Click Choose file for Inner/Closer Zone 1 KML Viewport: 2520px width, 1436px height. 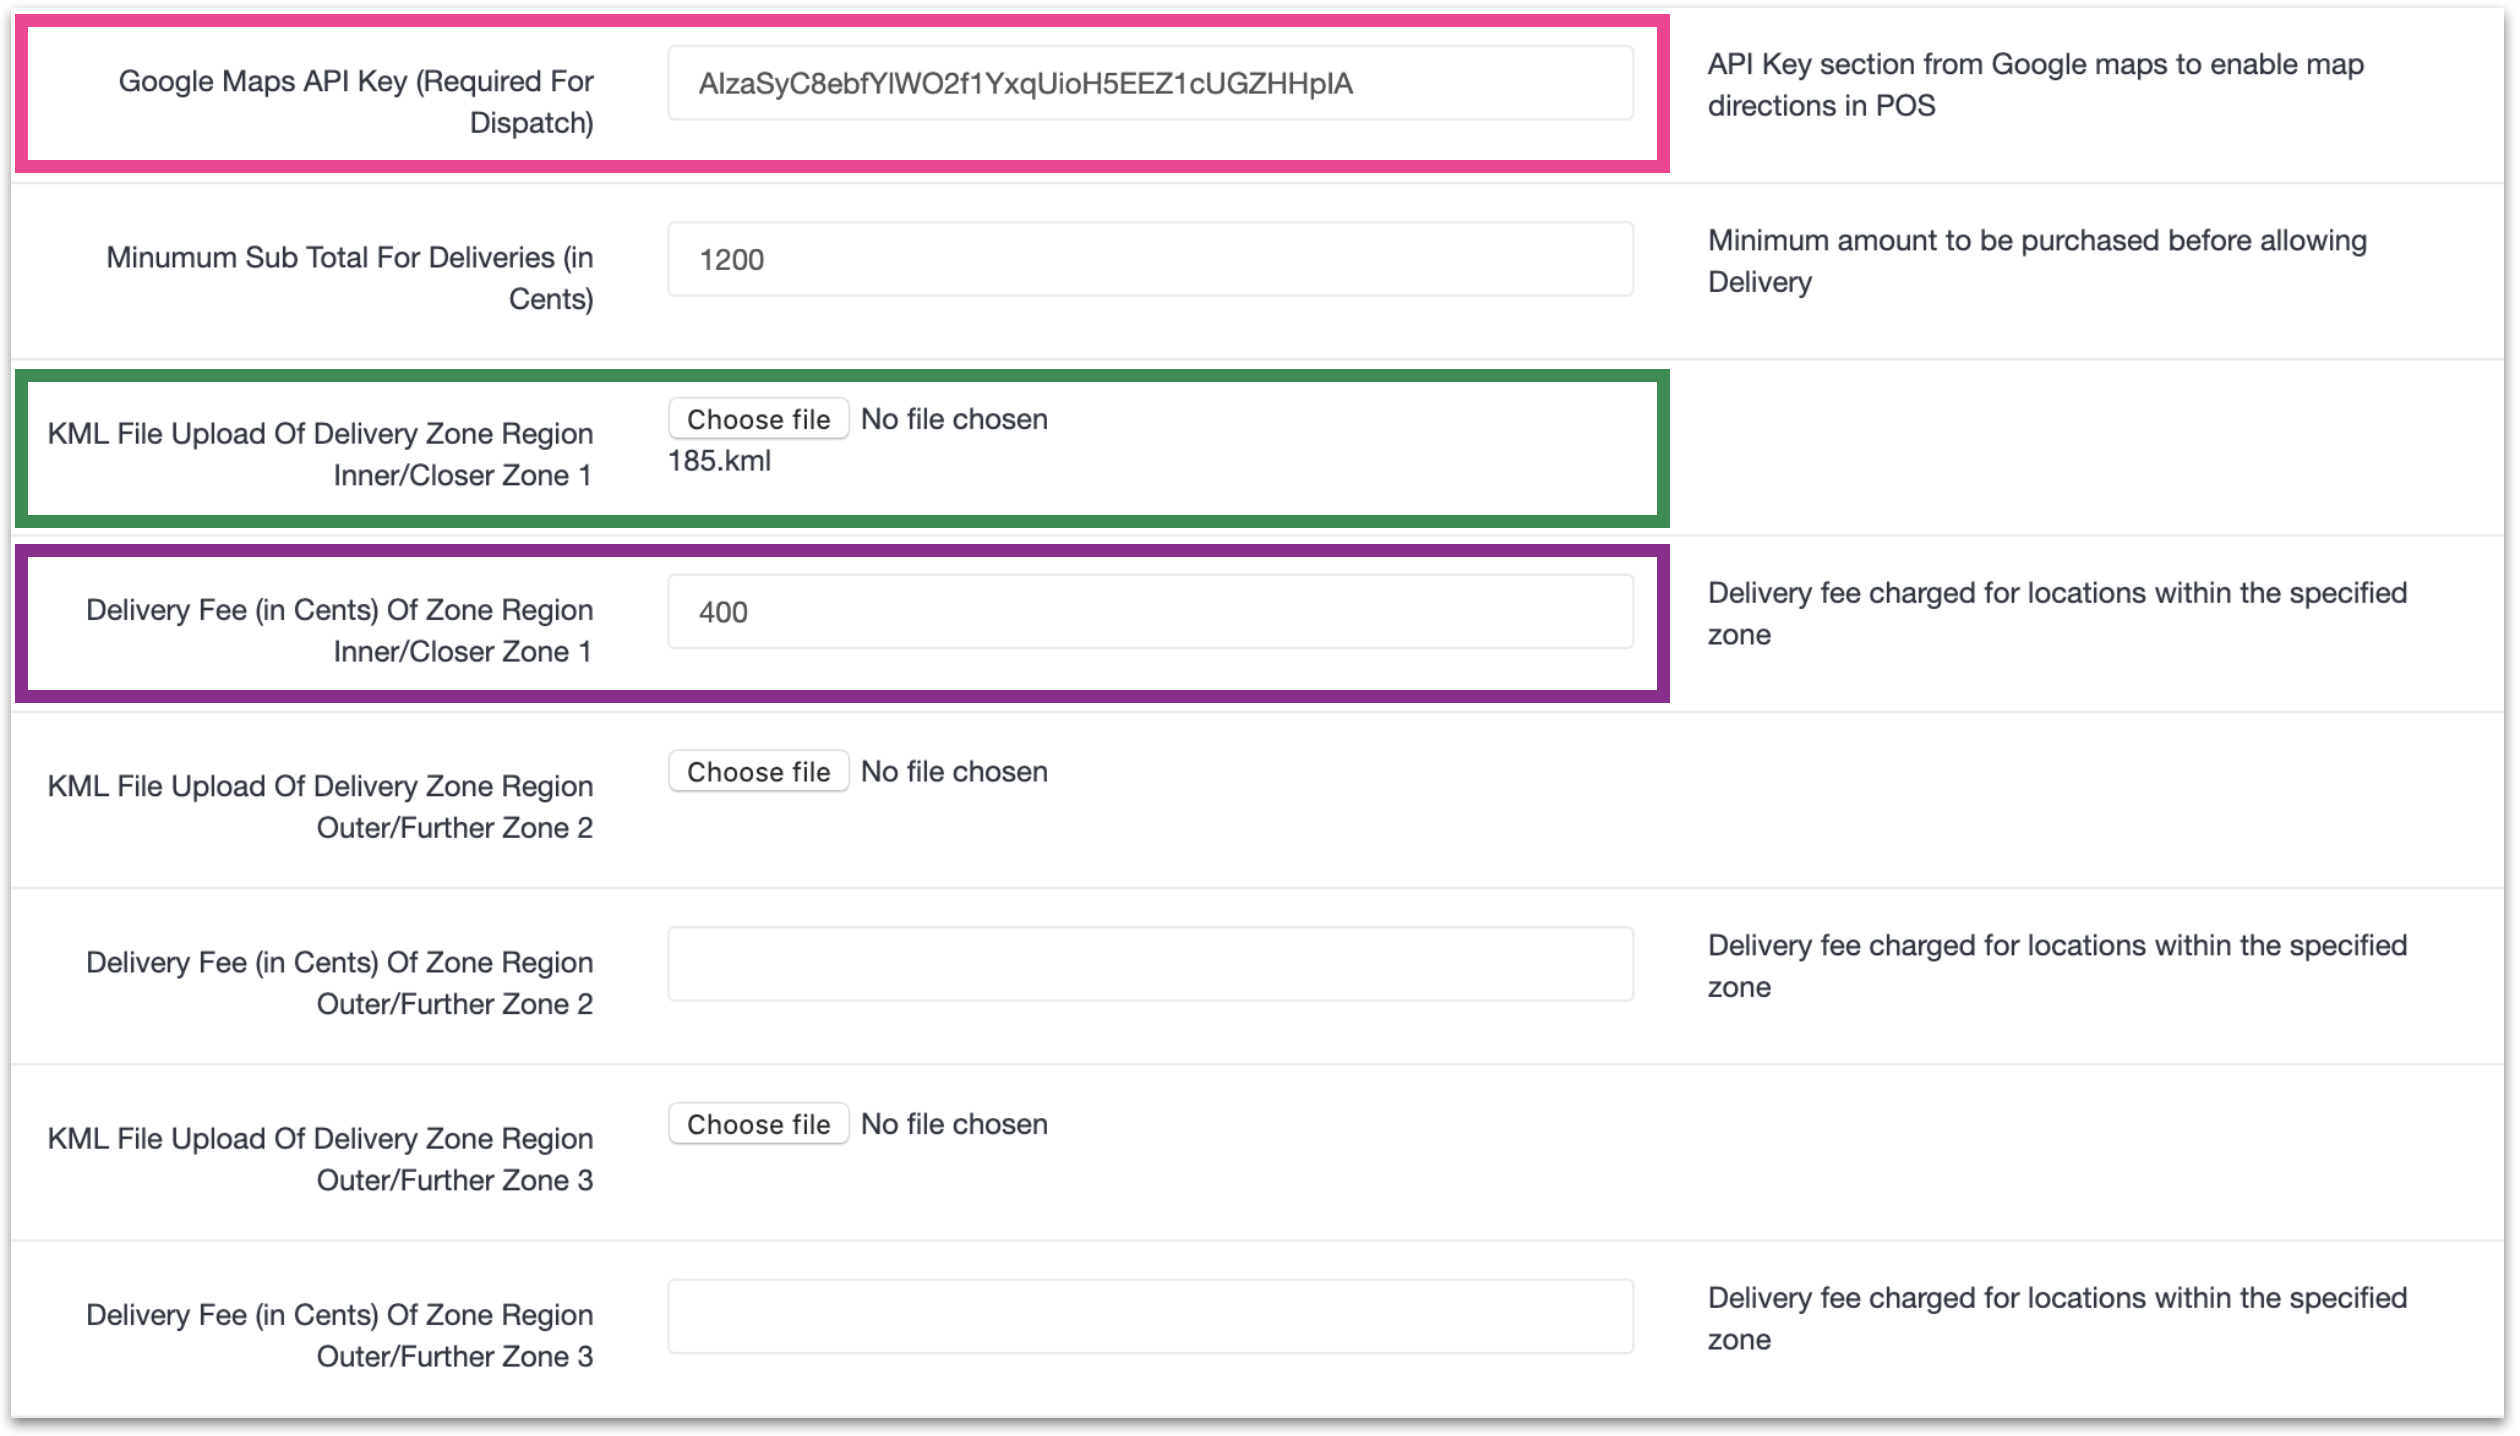point(758,419)
